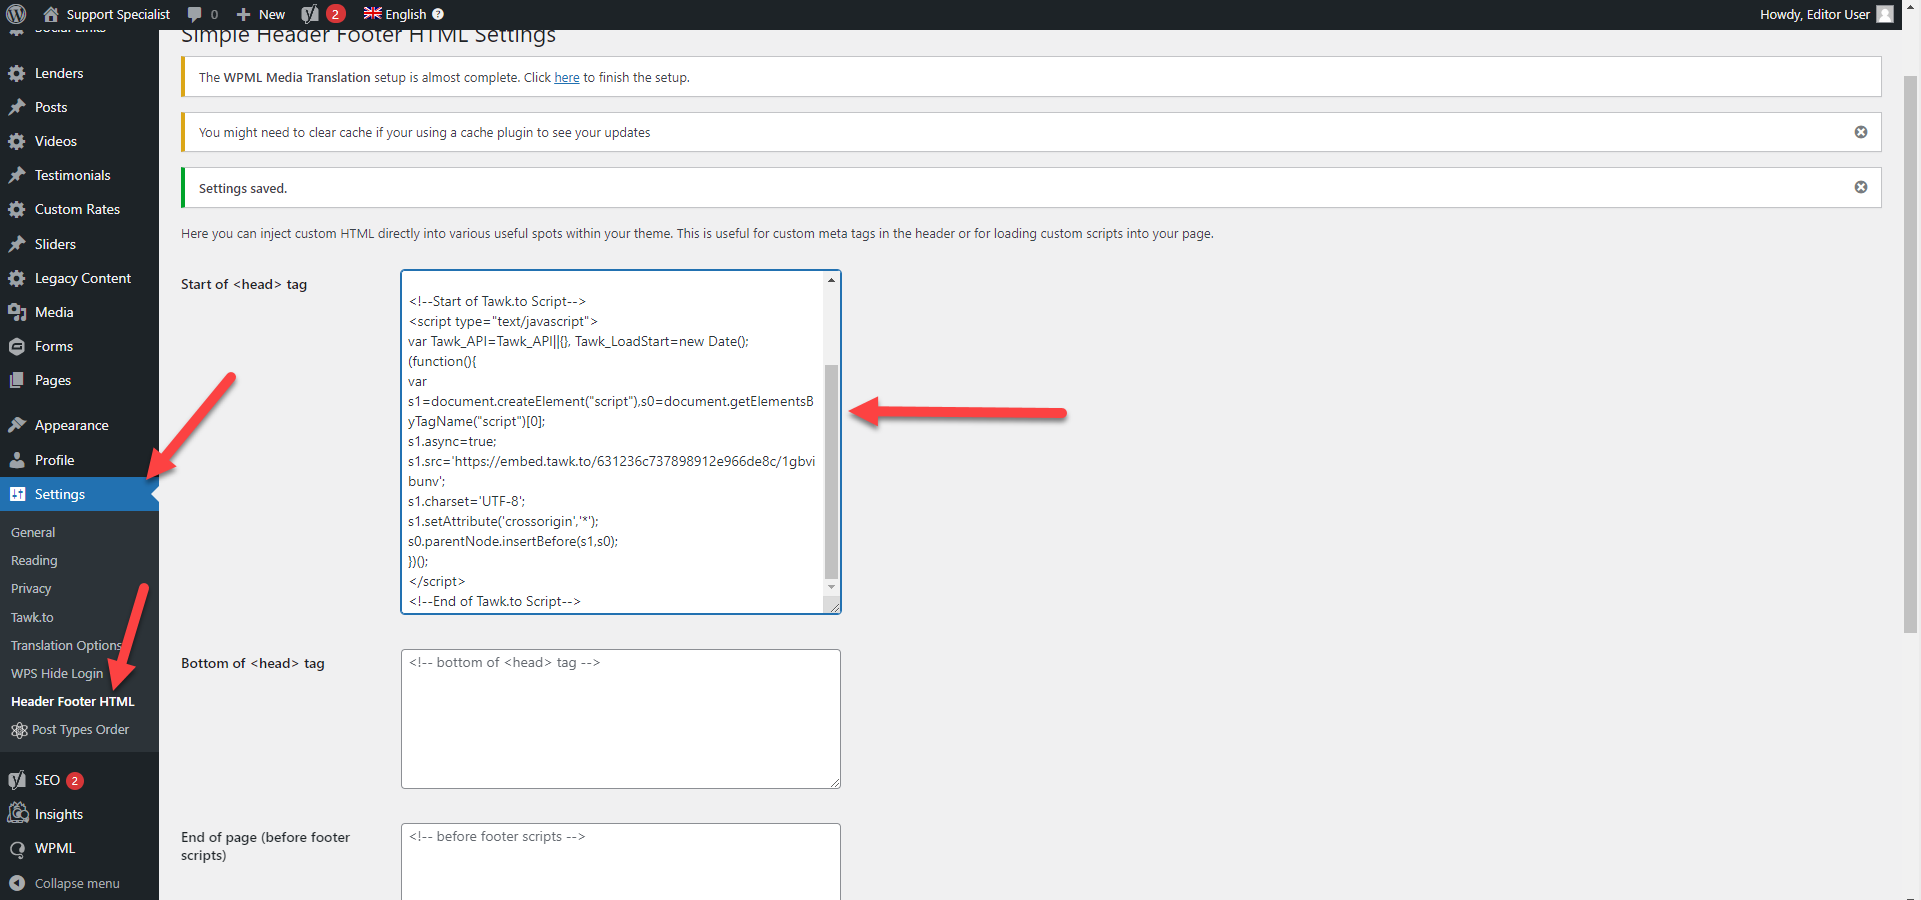The height and width of the screenshot is (900, 1921).
Task: Click the Pages icon
Action: [17, 380]
